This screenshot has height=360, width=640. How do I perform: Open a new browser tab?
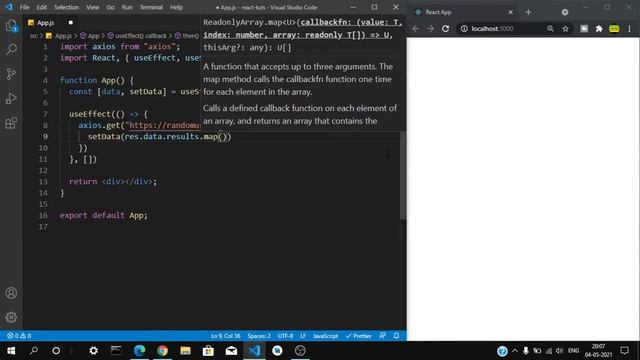click(x=528, y=12)
